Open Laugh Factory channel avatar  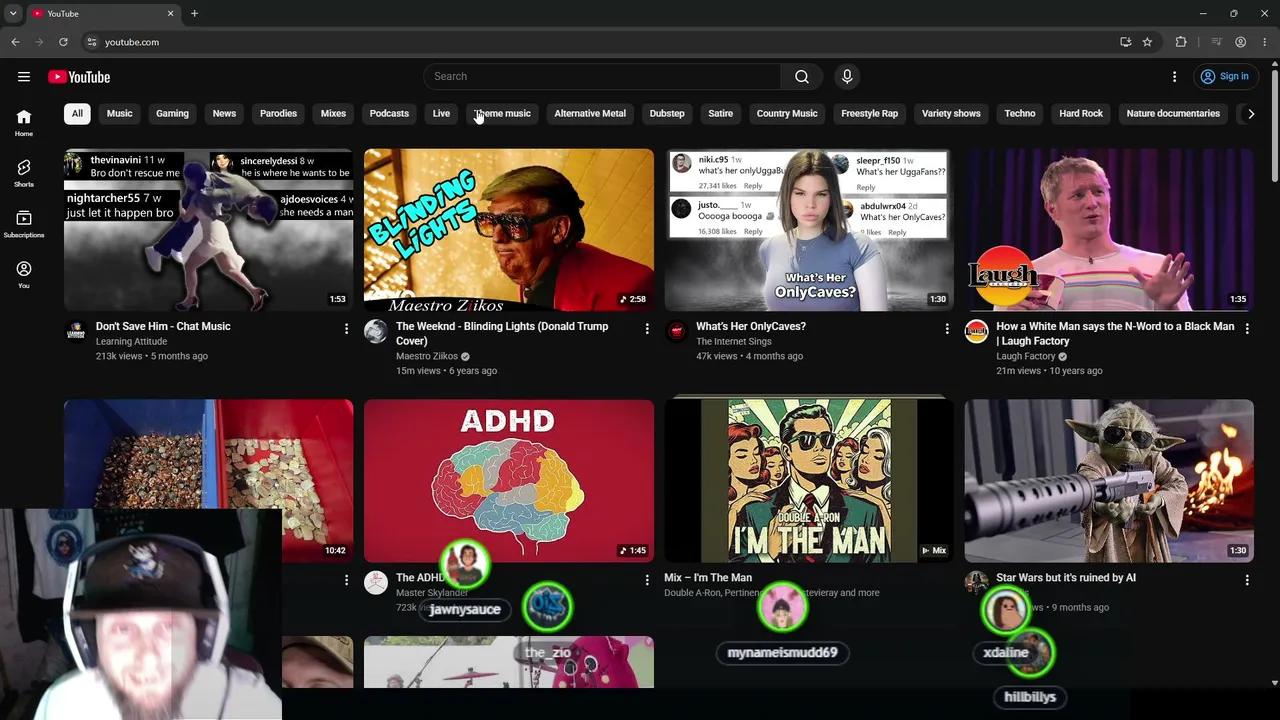tap(976, 331)
